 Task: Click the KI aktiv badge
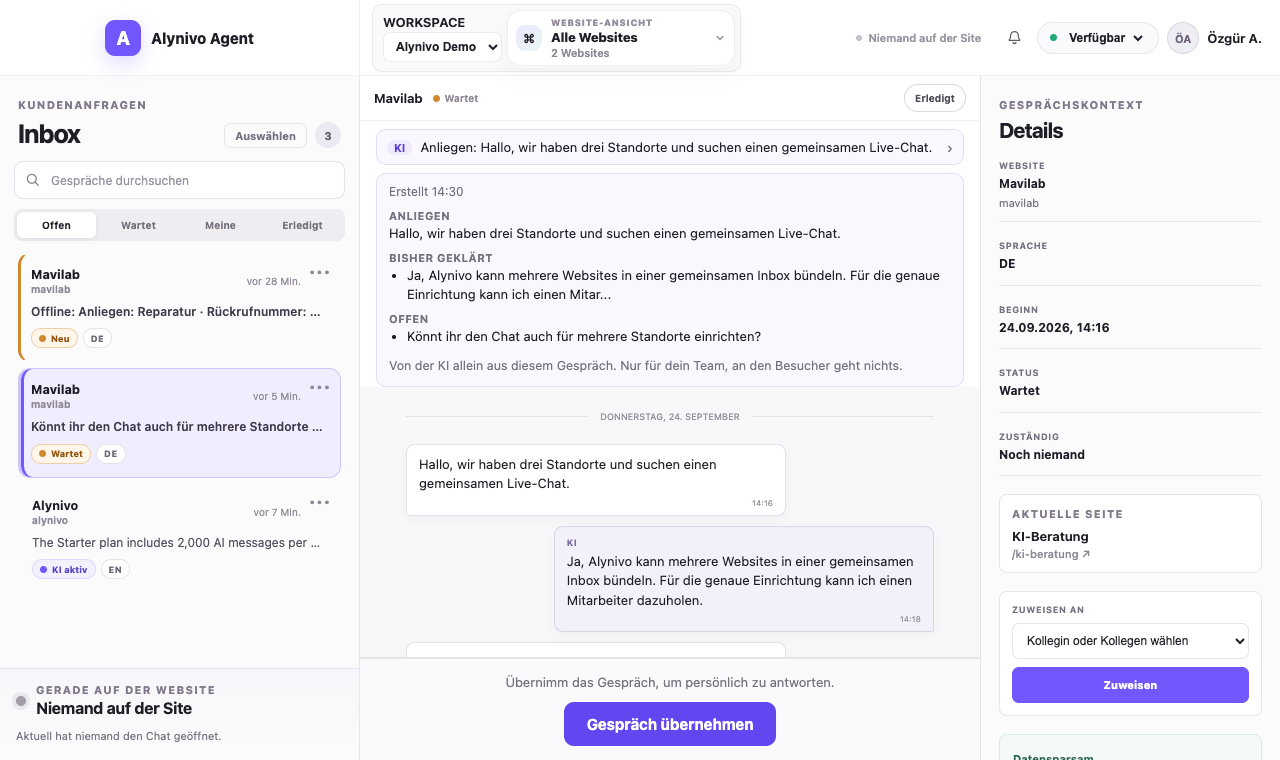pos(64,569)
